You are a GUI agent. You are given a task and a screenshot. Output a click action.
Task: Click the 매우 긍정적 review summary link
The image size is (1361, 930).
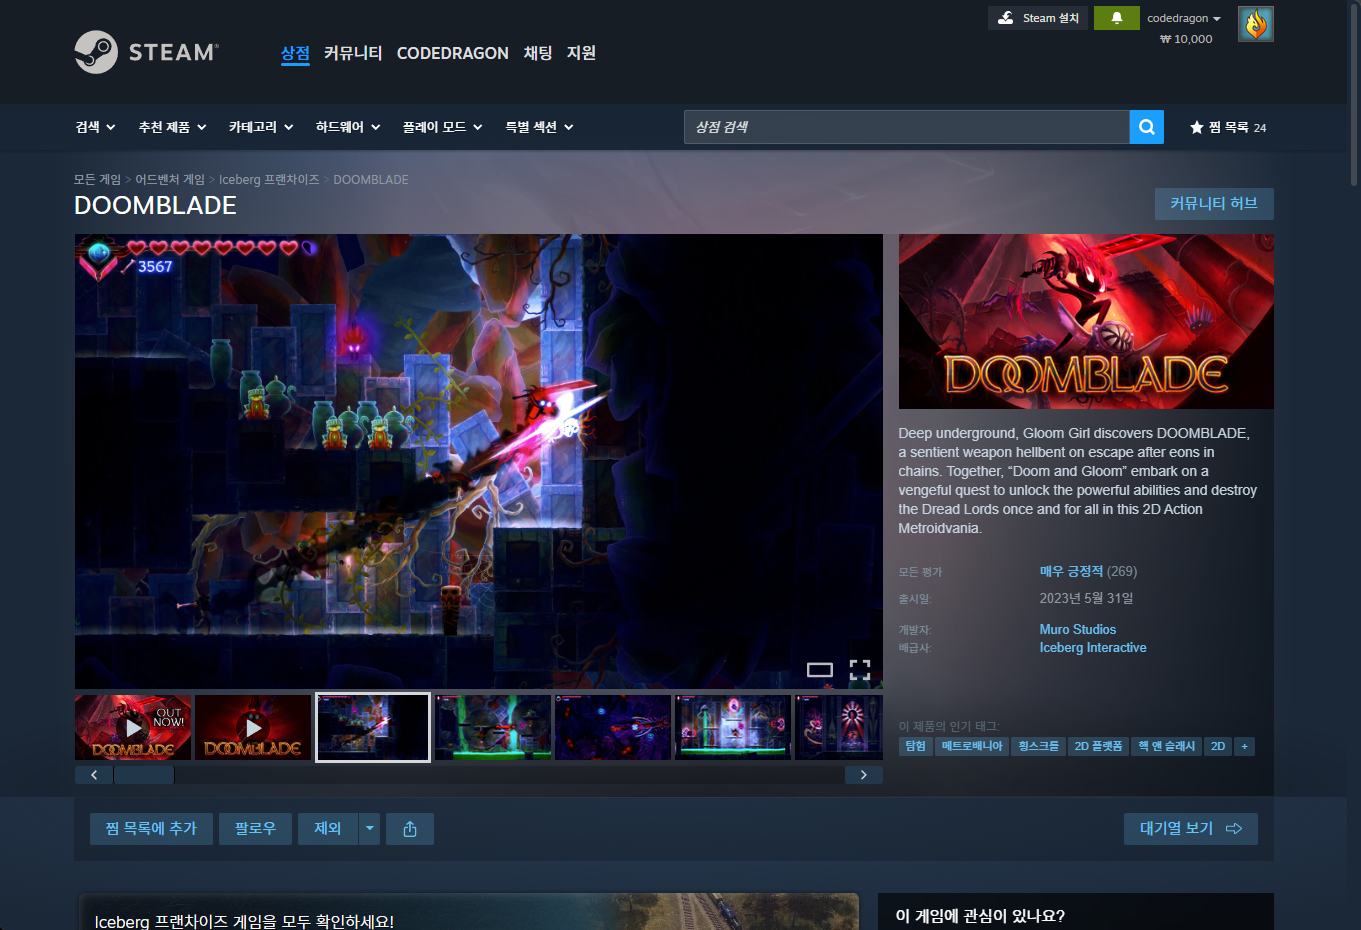1071,571
